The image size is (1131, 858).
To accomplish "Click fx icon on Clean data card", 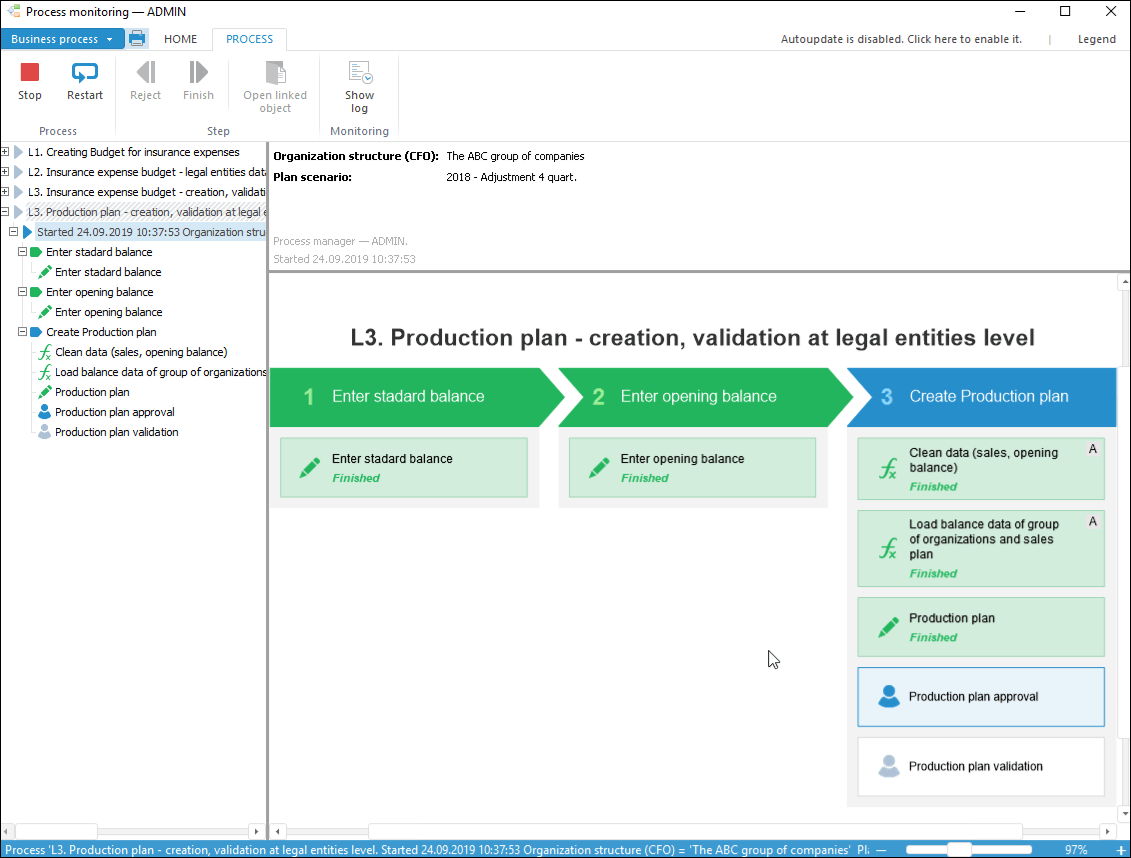I will click(x=888, y=469).
